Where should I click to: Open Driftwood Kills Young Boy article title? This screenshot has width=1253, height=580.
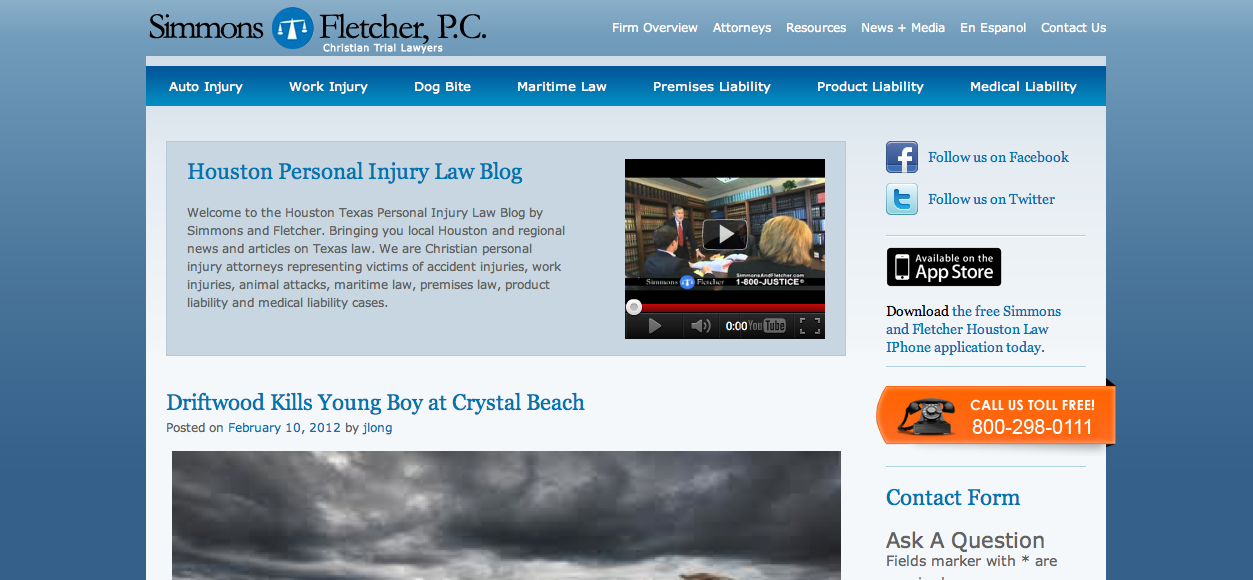coord(375,403)
